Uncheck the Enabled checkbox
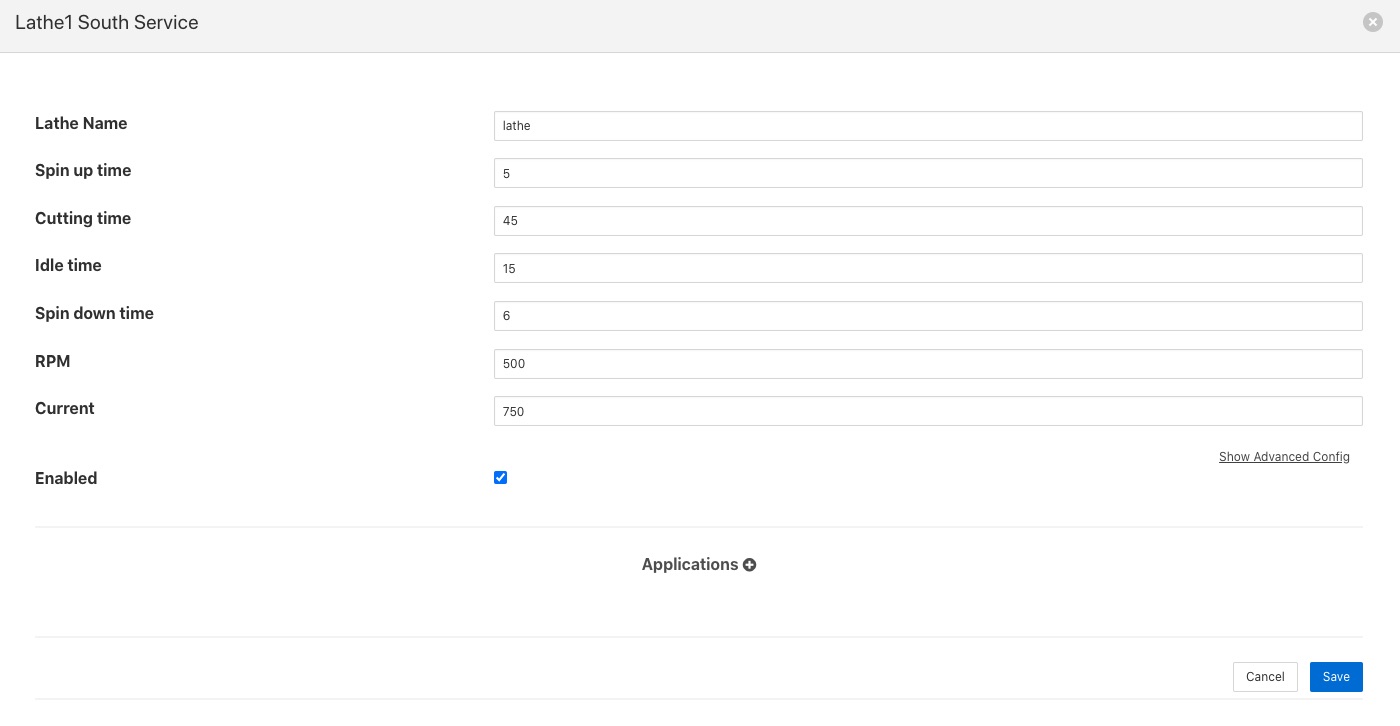Viewport: 1400px width, 726px height. click(501, 478)
